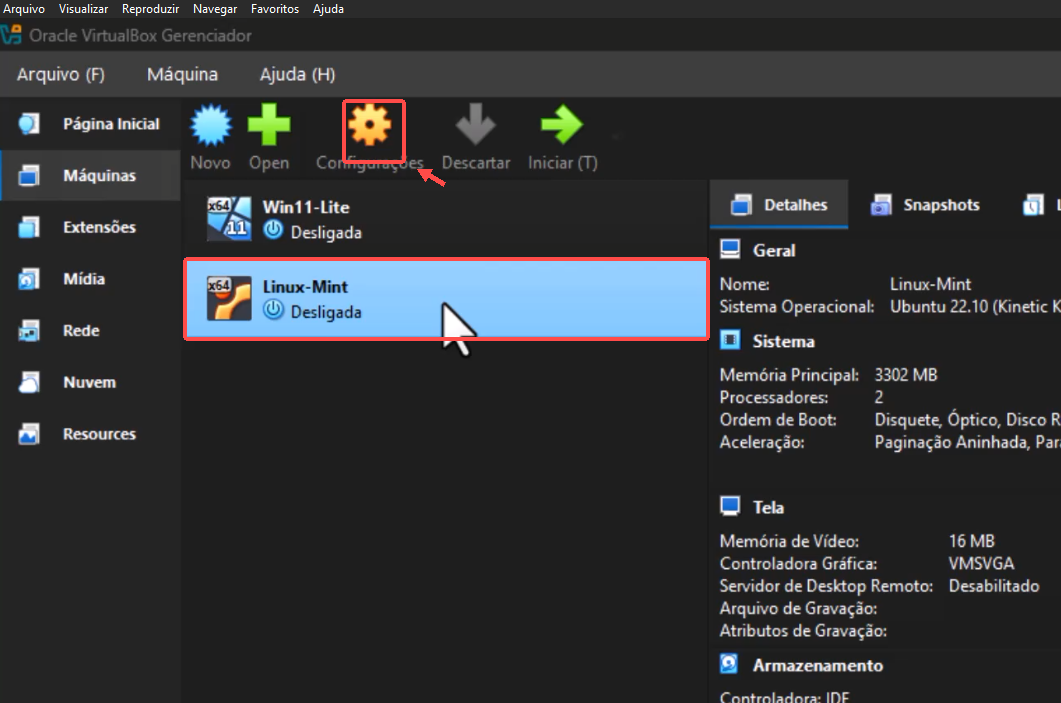This screenshot has height=703, width=1061.
Task: Click the Nuvem sidebar icon
Action: pos(28,382)
